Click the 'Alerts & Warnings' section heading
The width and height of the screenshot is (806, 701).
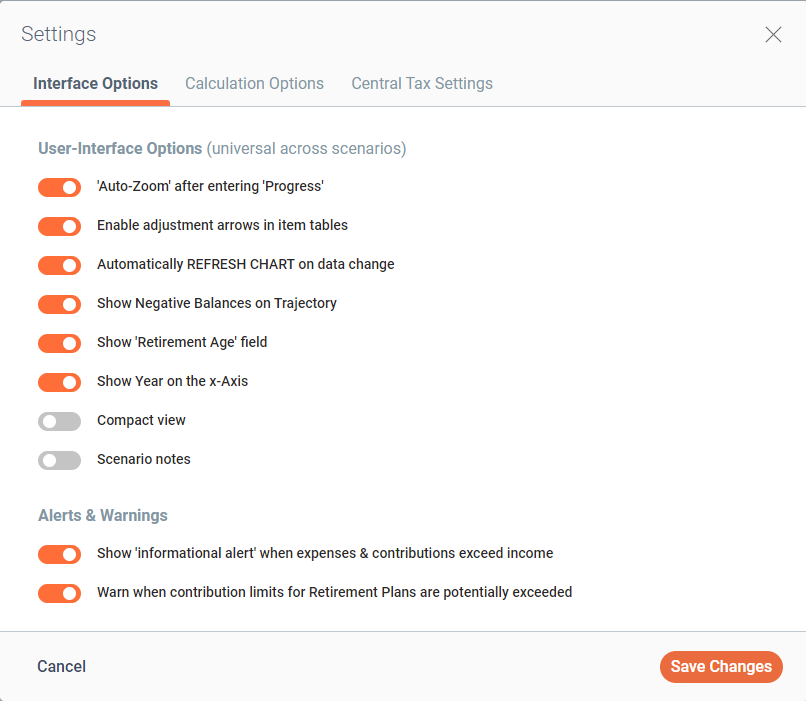[x=102, y=516]
